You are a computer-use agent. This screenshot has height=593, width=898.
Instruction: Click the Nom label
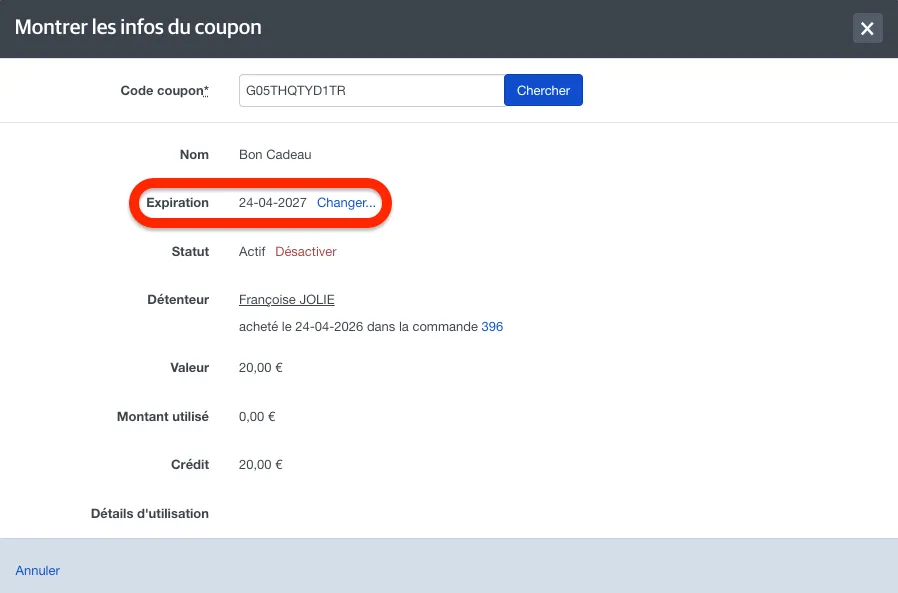click(194, 155)
